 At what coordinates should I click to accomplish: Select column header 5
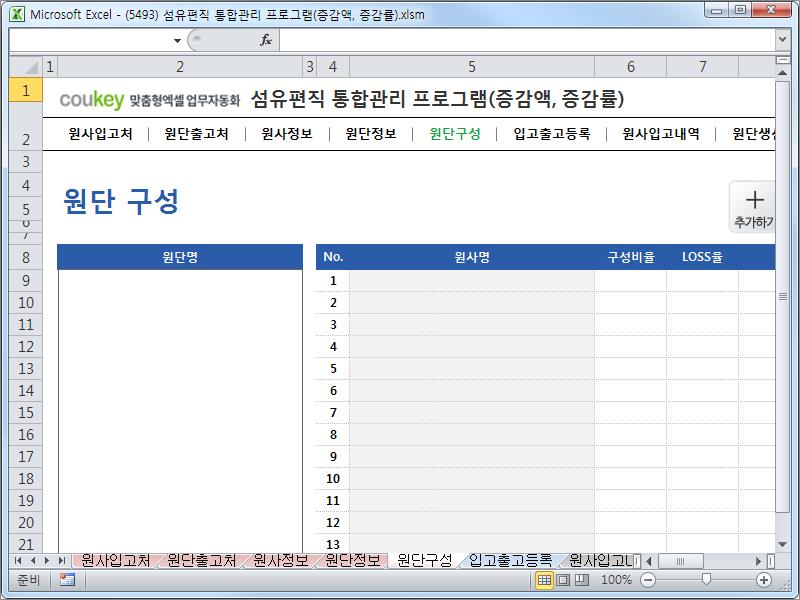click(472, 66)
